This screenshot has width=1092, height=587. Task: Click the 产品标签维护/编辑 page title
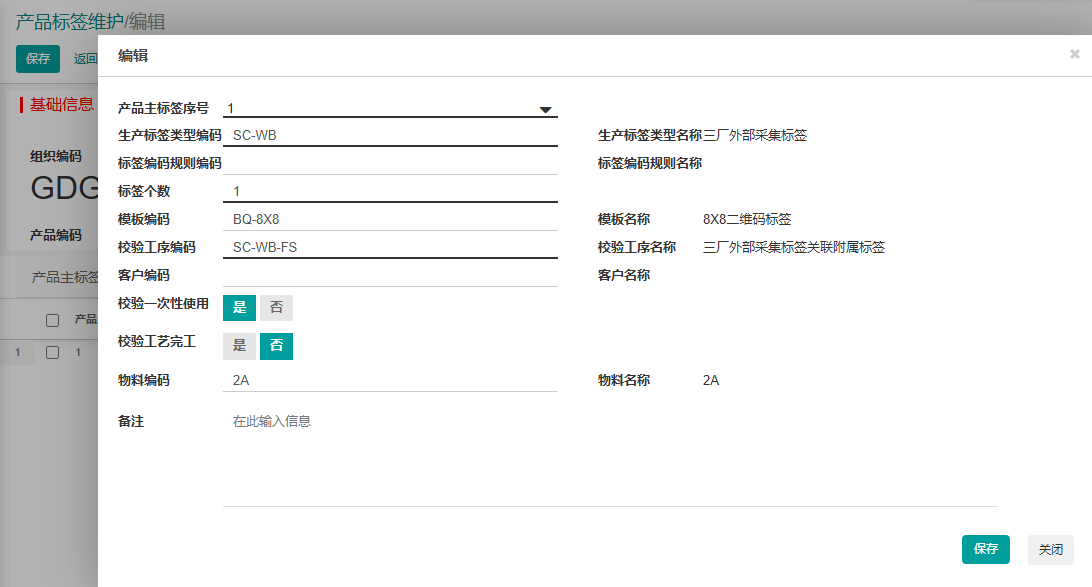(x=91, y=22)
